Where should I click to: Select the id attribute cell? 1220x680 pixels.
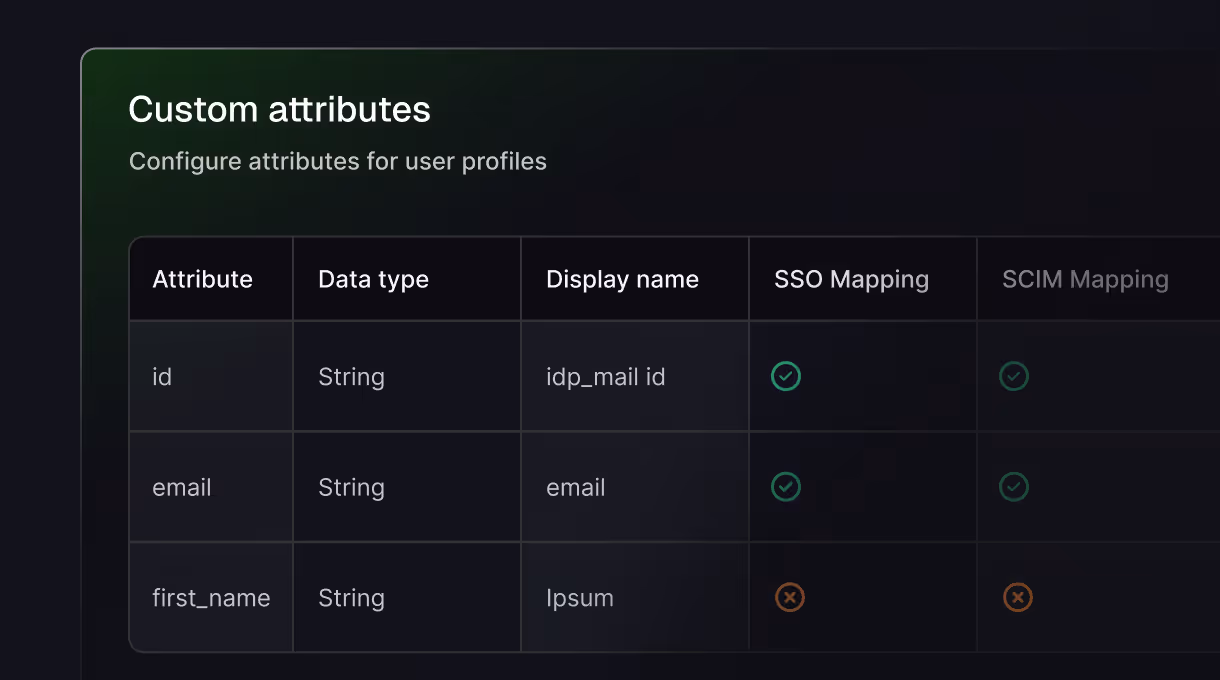[162, 377]
